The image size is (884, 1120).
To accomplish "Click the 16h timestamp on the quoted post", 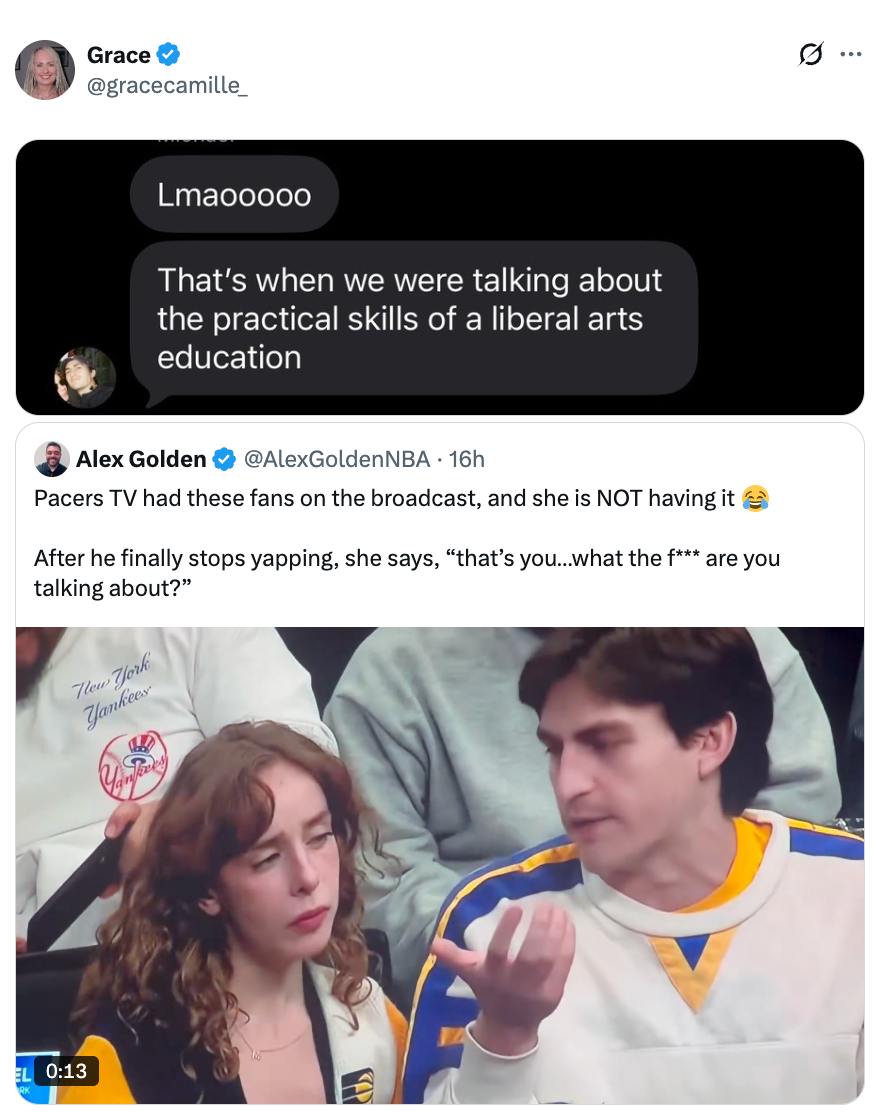I will (467, 459).
